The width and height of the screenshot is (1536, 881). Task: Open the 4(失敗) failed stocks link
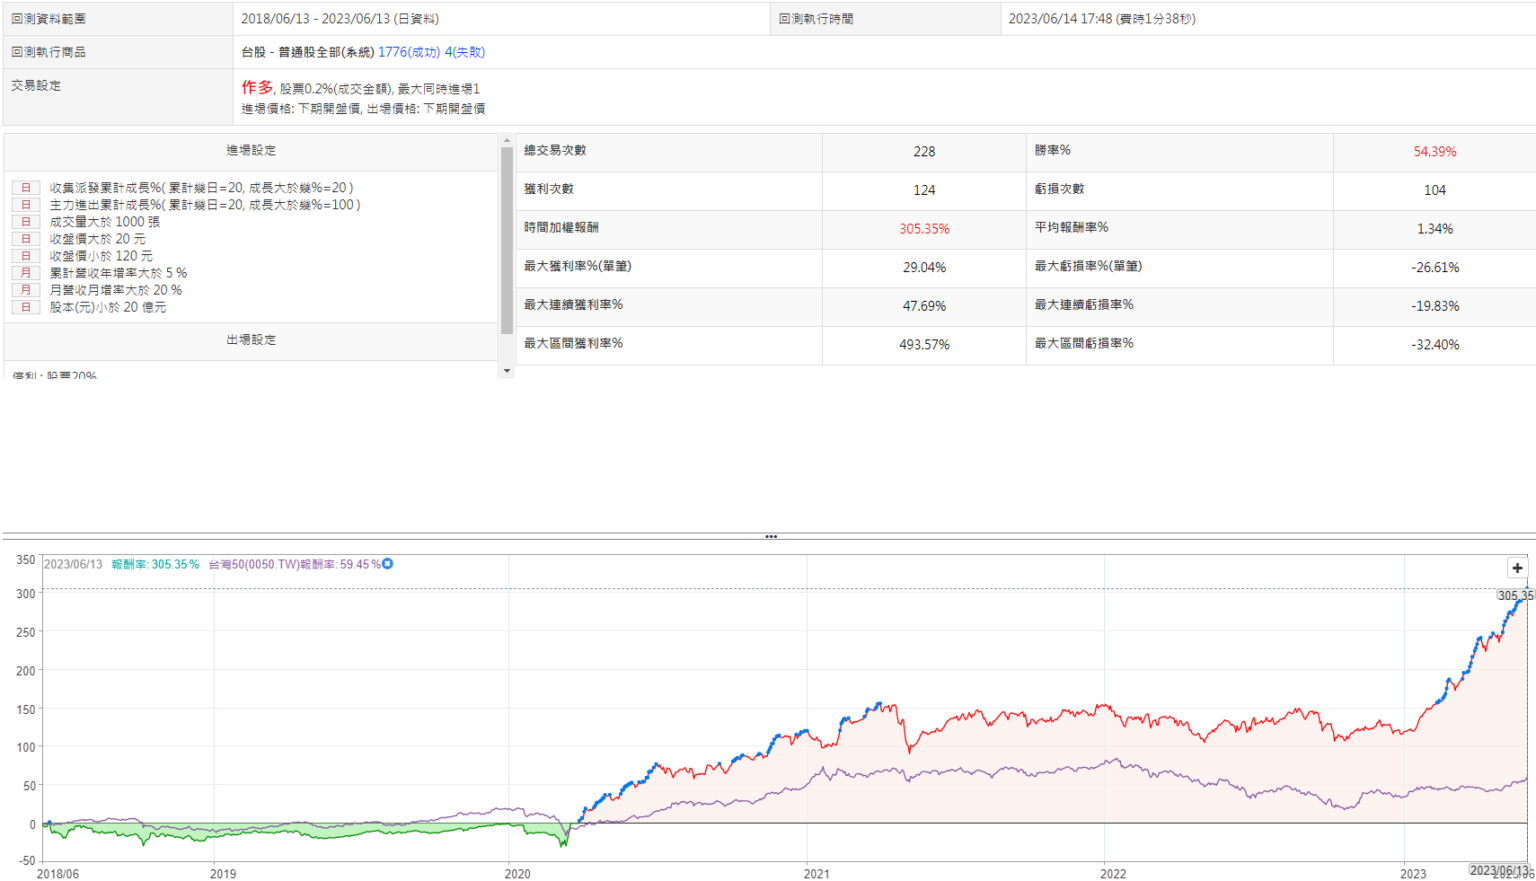465,52
